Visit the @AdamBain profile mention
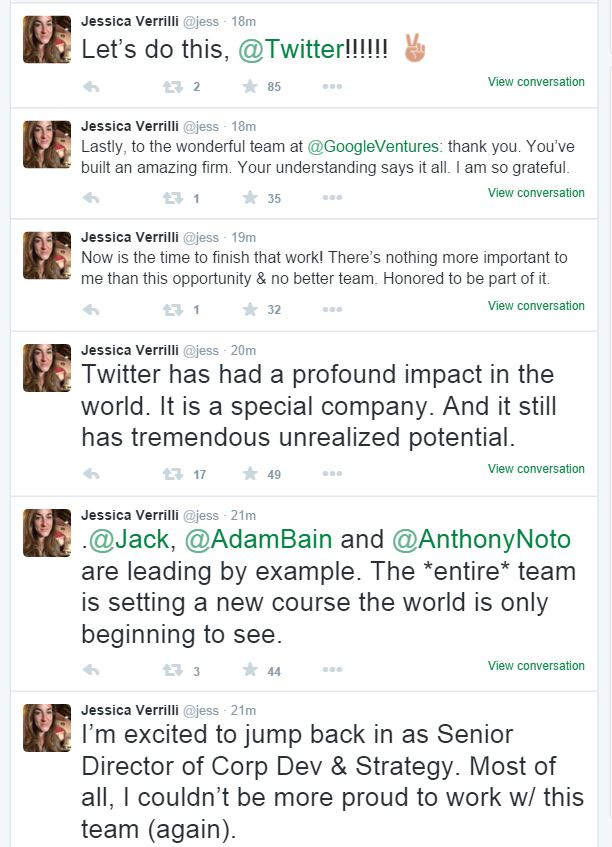Image resolution: width=612 pixels, height=847 pixels. point(256,540)
